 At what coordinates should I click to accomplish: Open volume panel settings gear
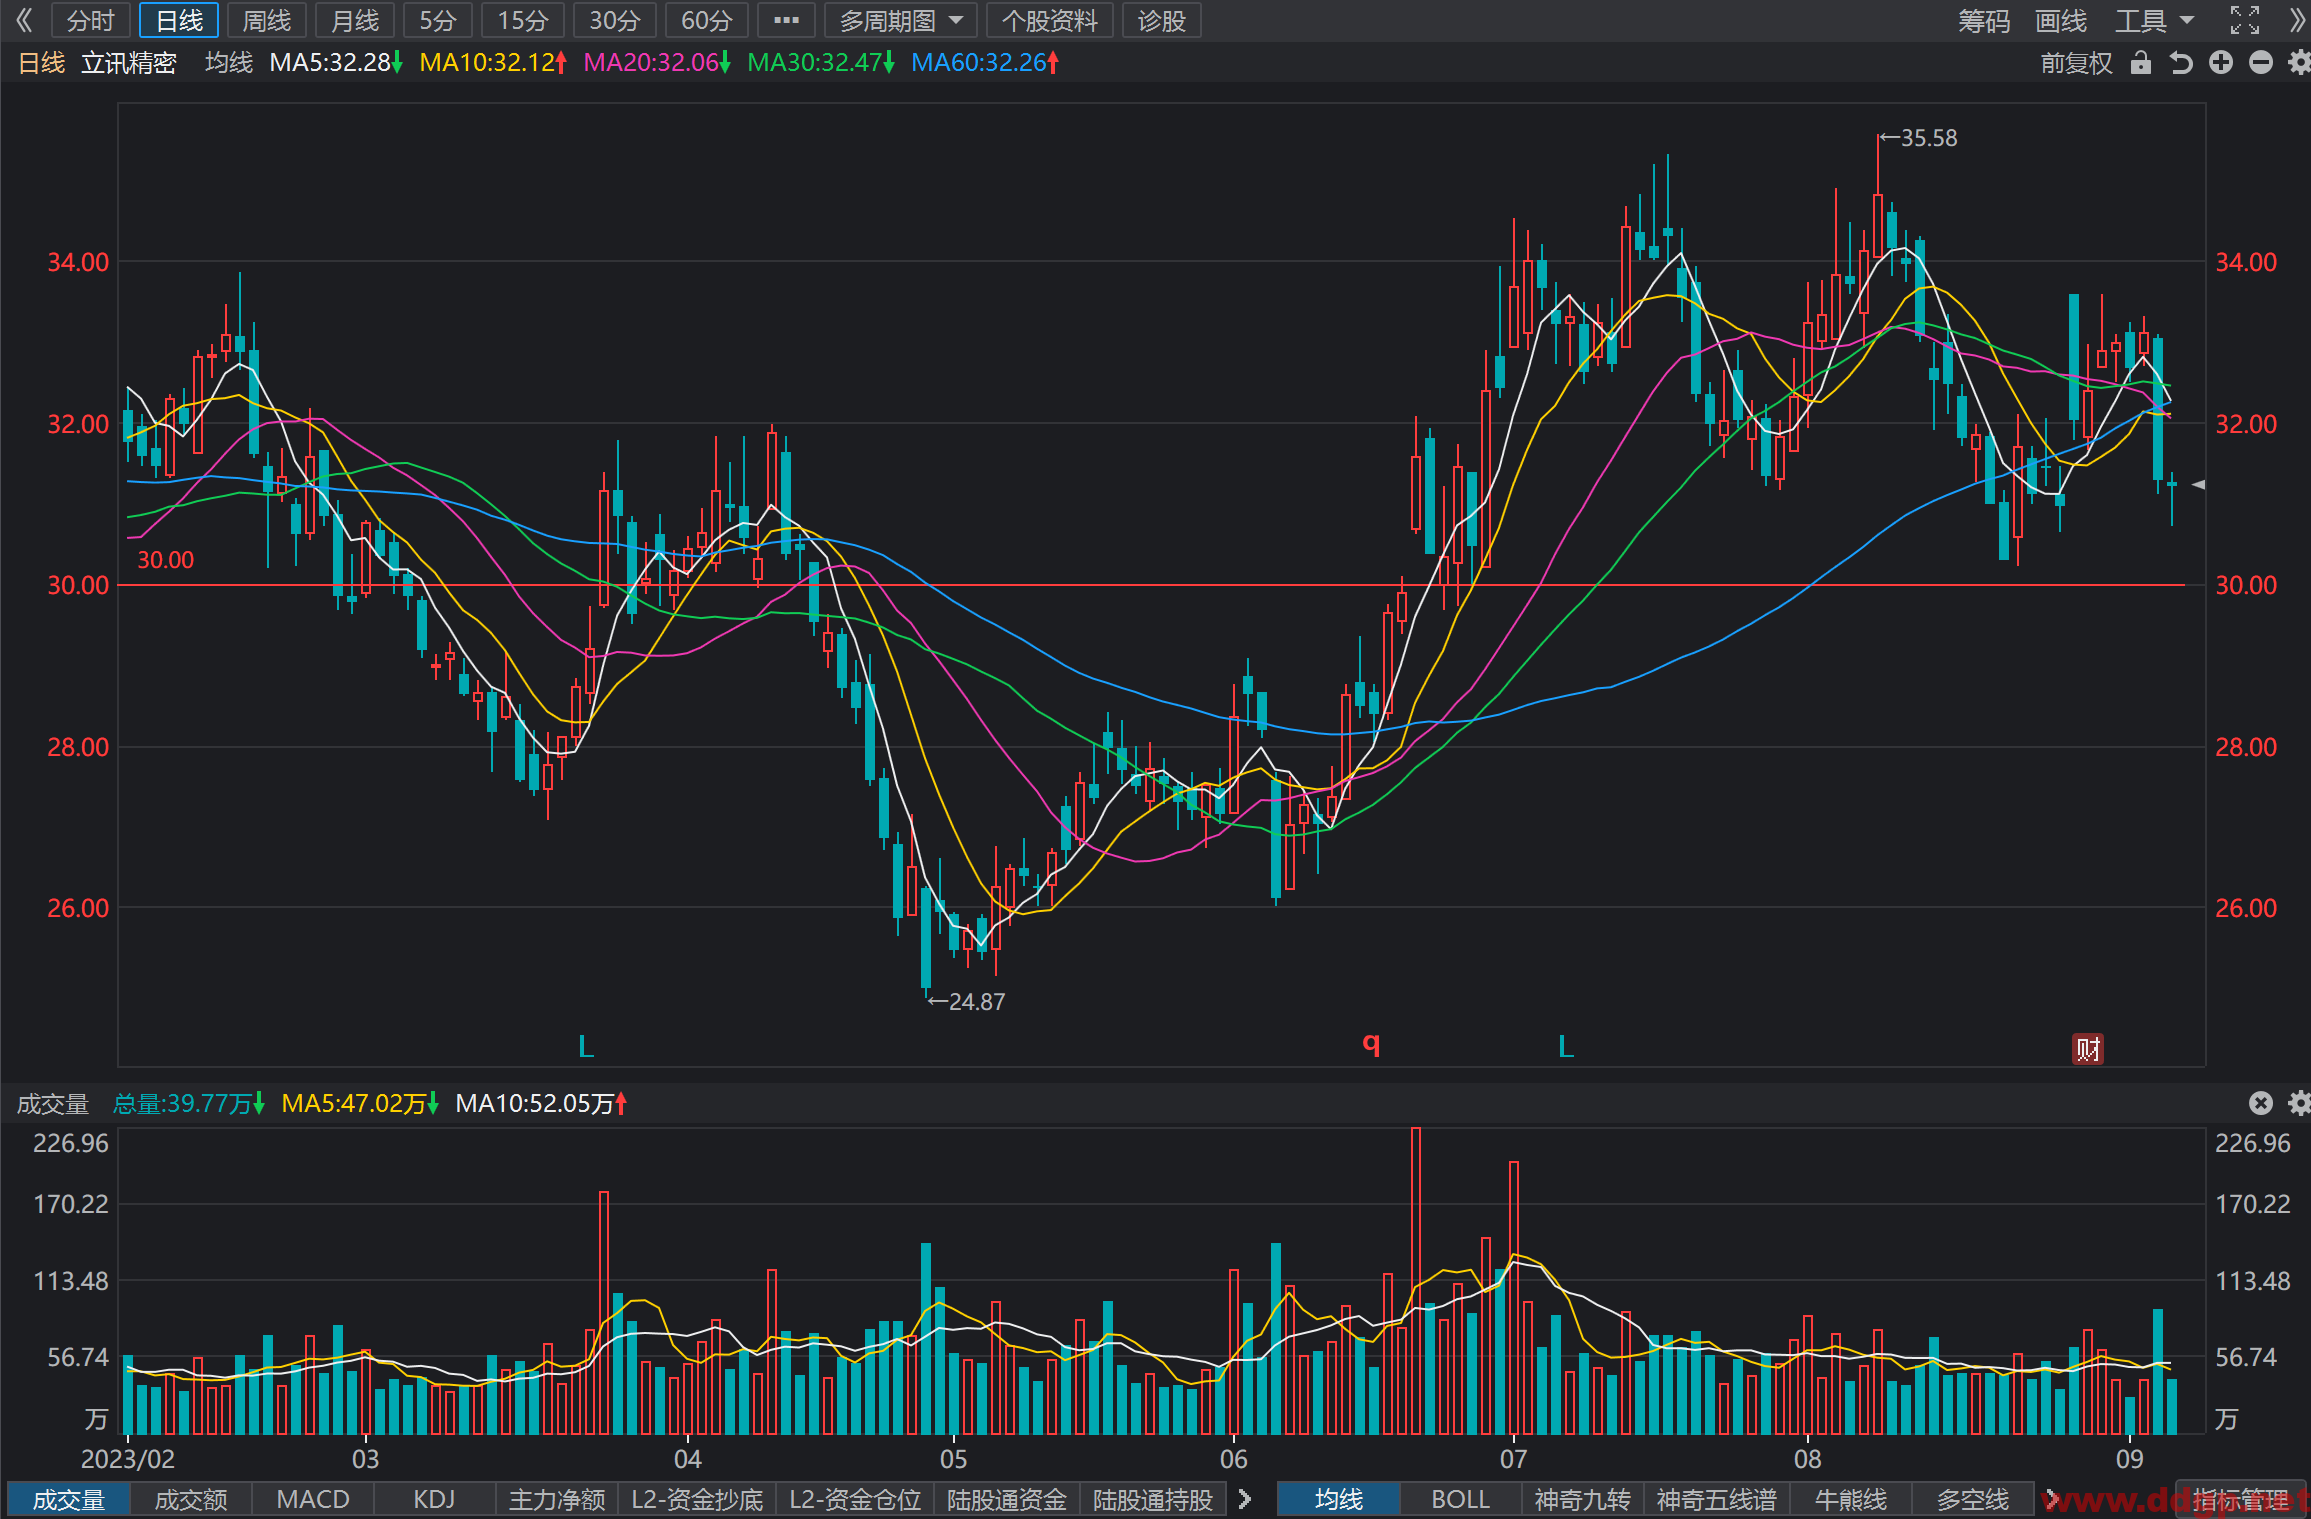[x=2300, y=1103]
